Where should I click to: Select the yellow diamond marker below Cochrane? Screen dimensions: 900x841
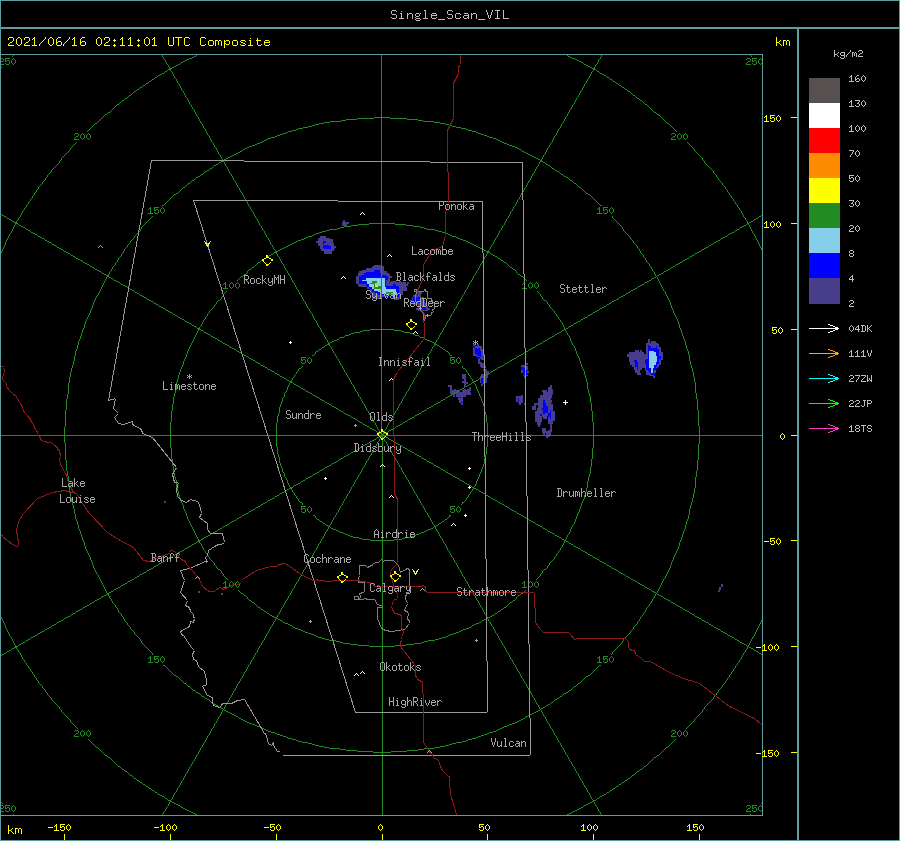[x=342, y=578]
